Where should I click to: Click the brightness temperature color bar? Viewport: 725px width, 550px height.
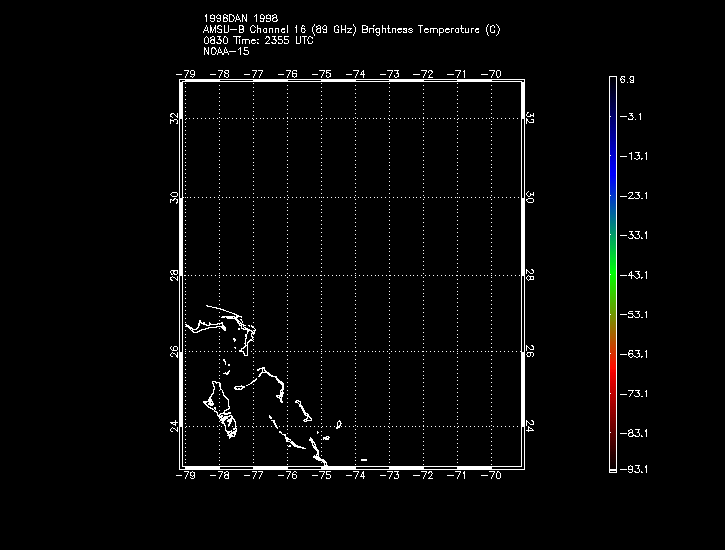(613, 275)
